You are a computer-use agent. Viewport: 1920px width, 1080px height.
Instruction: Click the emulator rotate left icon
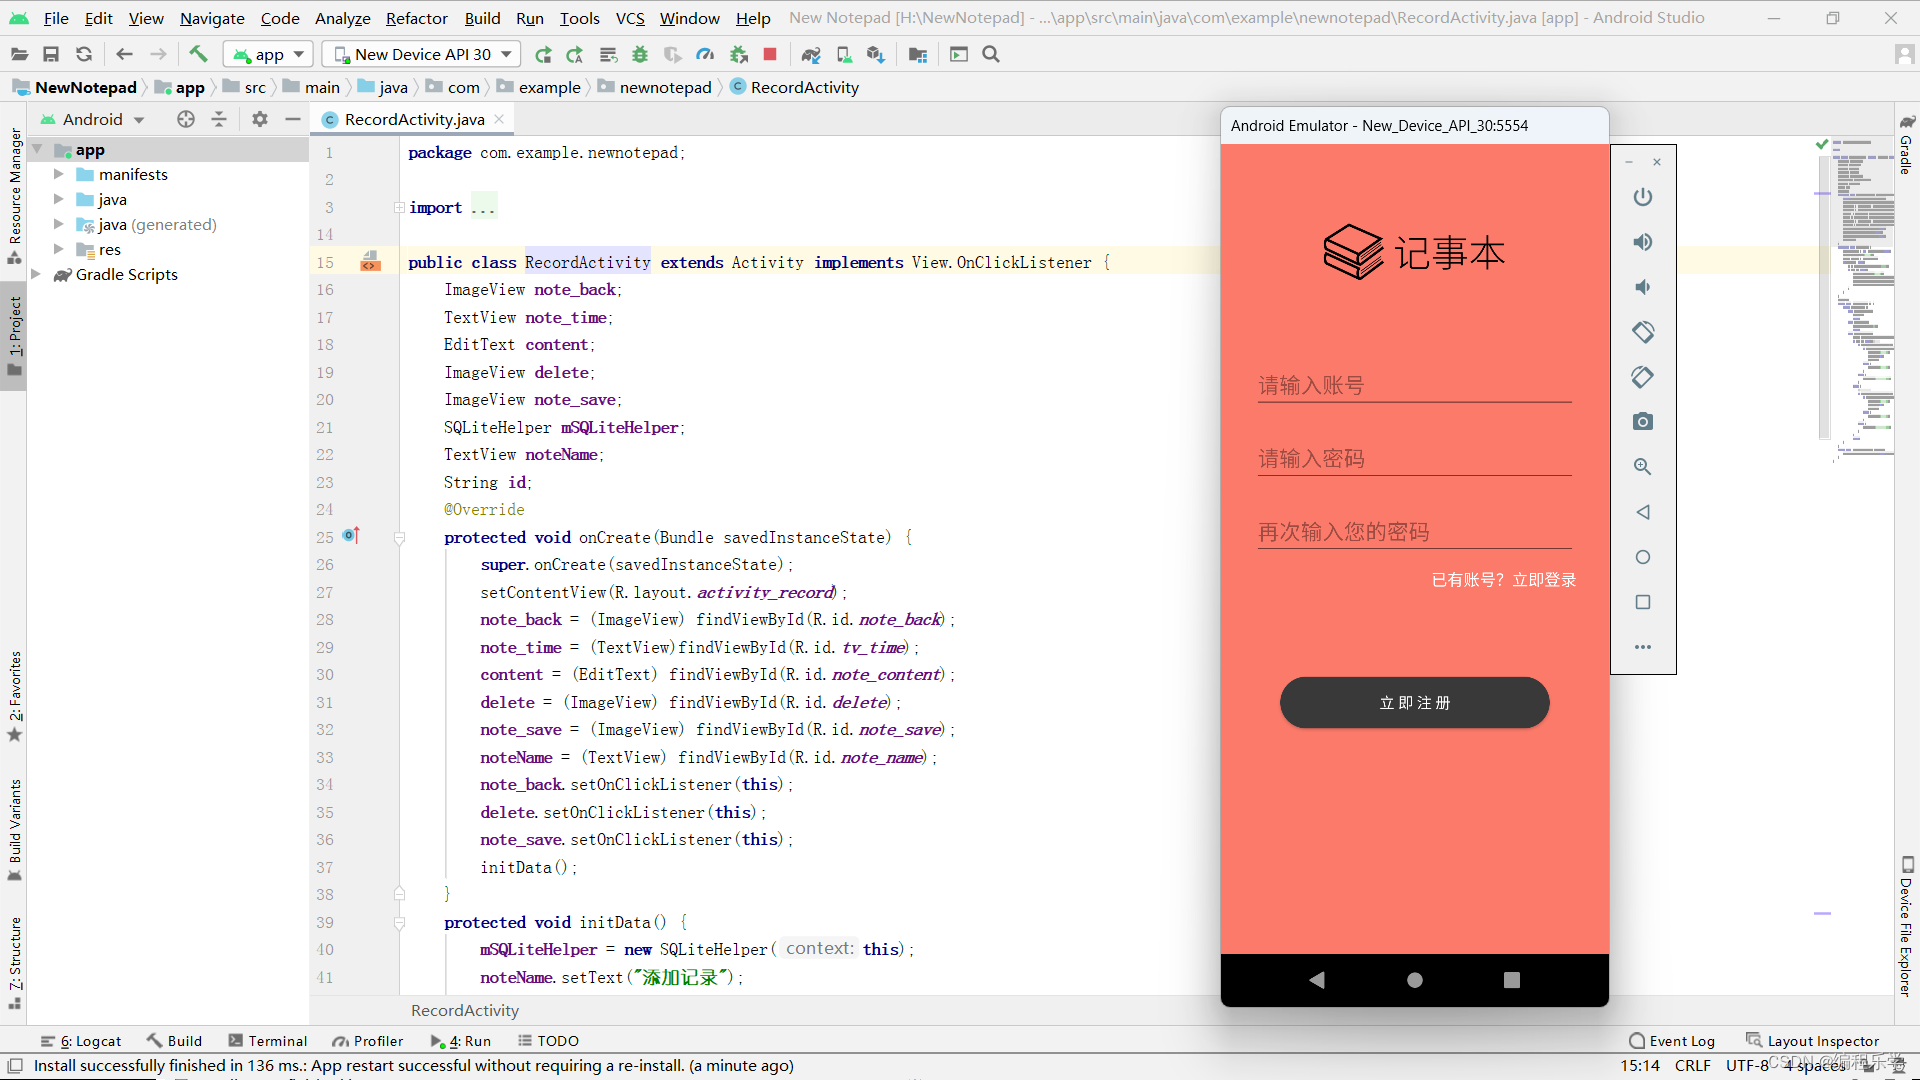[1643, 332]
